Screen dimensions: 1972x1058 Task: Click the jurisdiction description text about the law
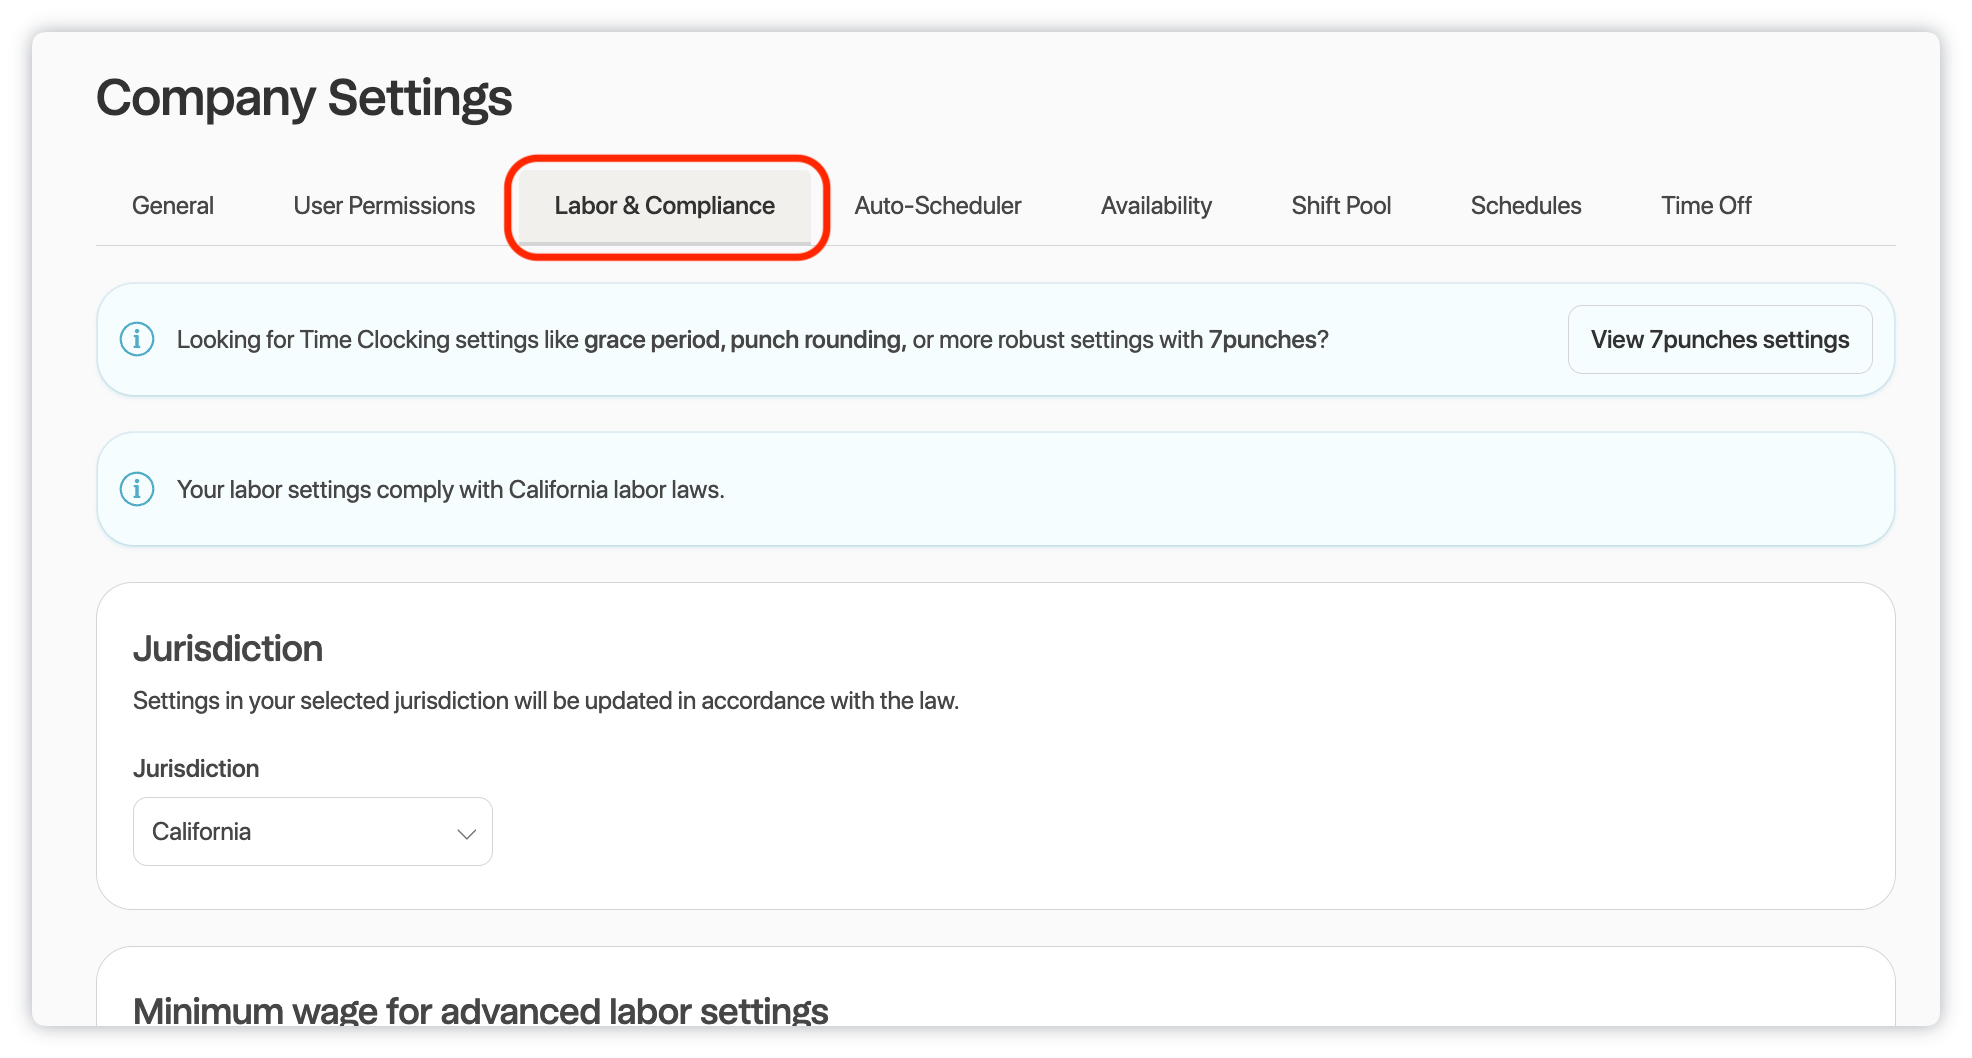[x=545, y=701]
